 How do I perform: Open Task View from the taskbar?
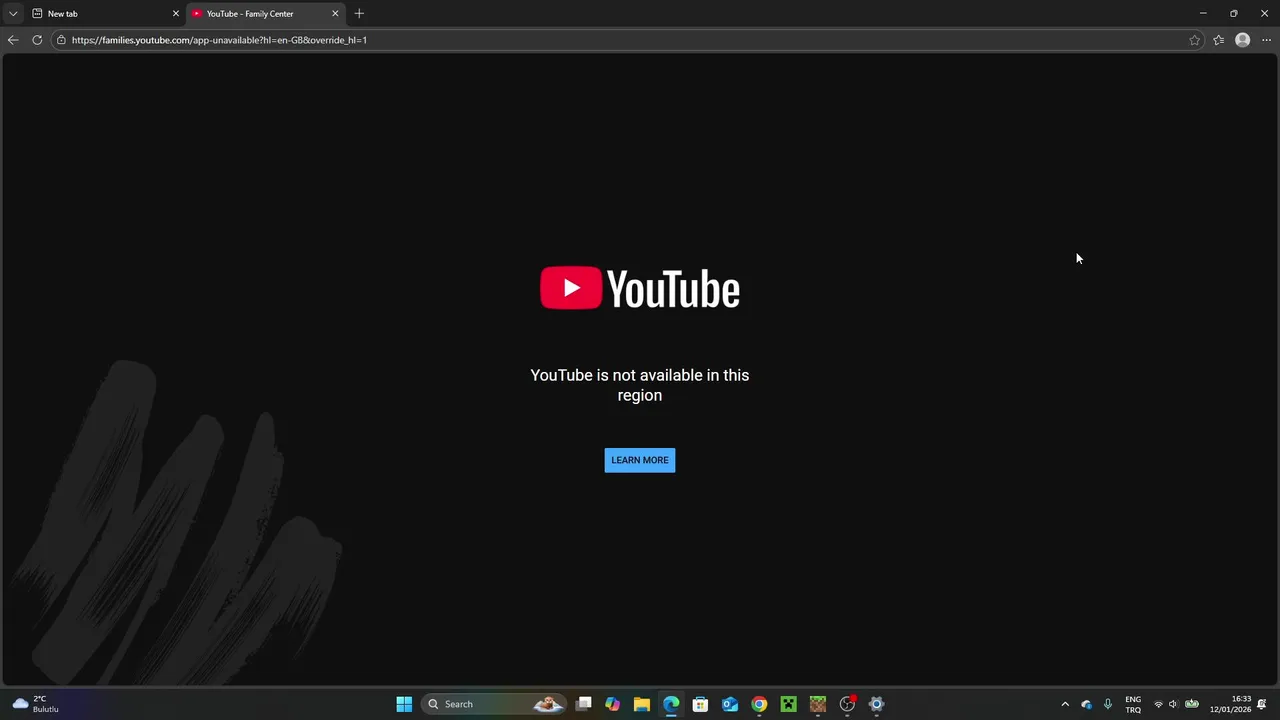click(584, 704)
